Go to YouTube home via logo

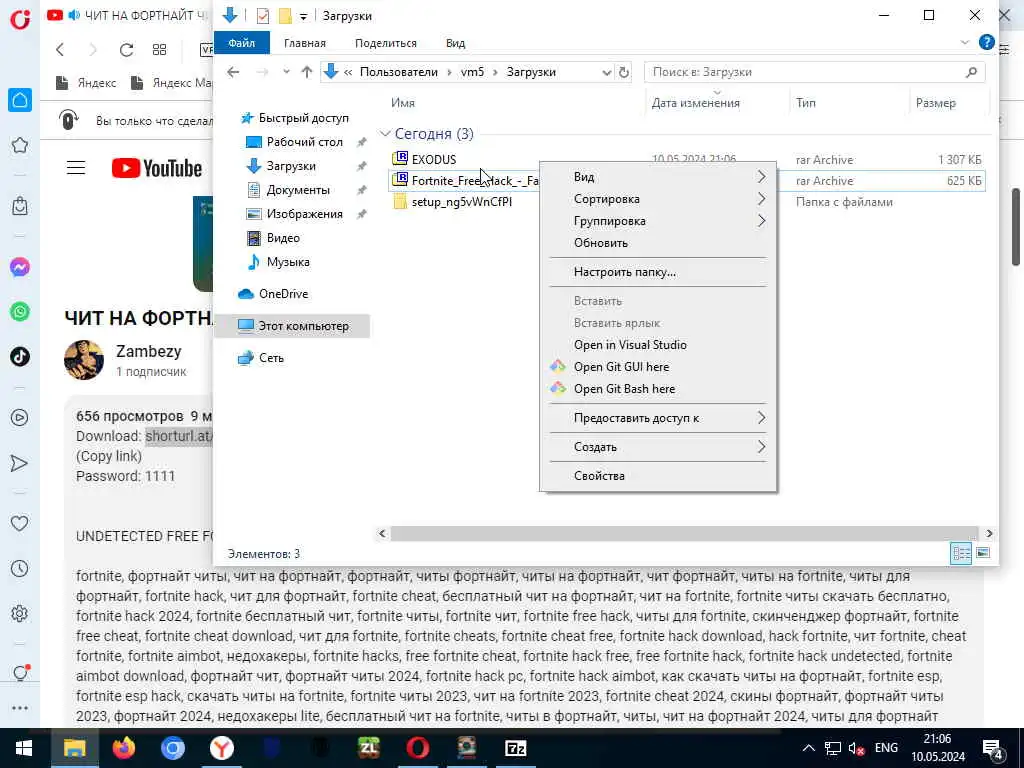coord(157,168)
